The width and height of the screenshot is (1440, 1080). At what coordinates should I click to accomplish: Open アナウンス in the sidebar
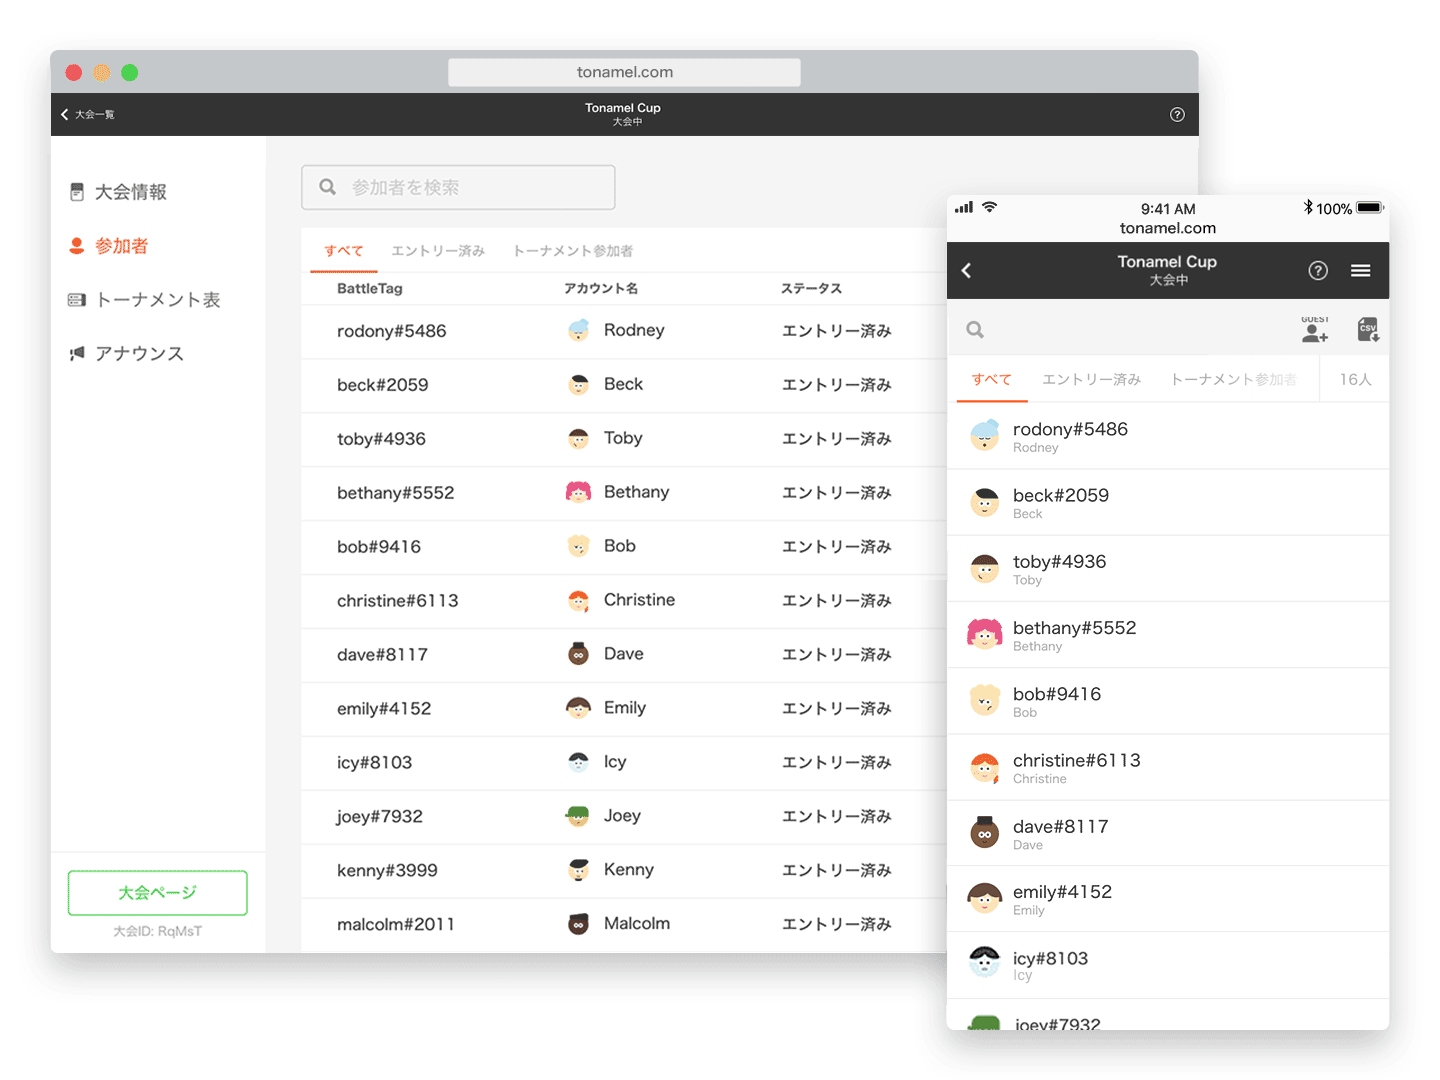pyautogui.click(x=139, y=354)
